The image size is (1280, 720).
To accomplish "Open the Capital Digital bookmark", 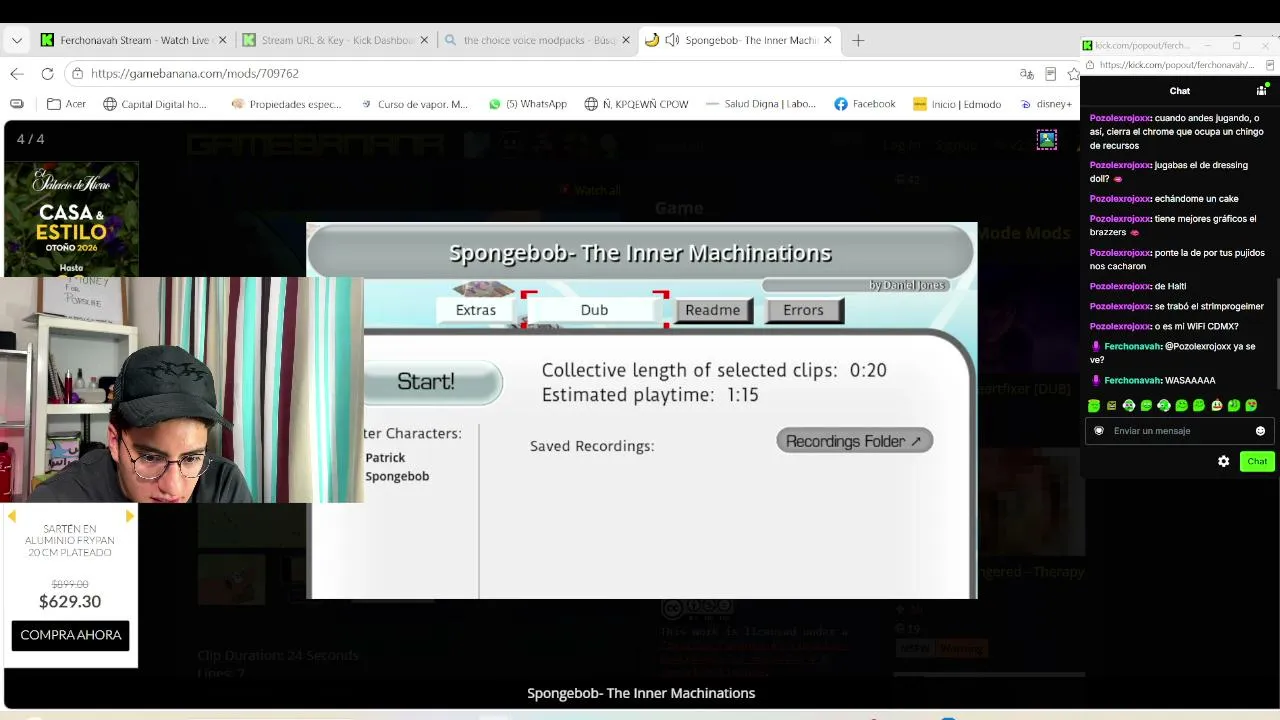I will [x=155, y=104].
